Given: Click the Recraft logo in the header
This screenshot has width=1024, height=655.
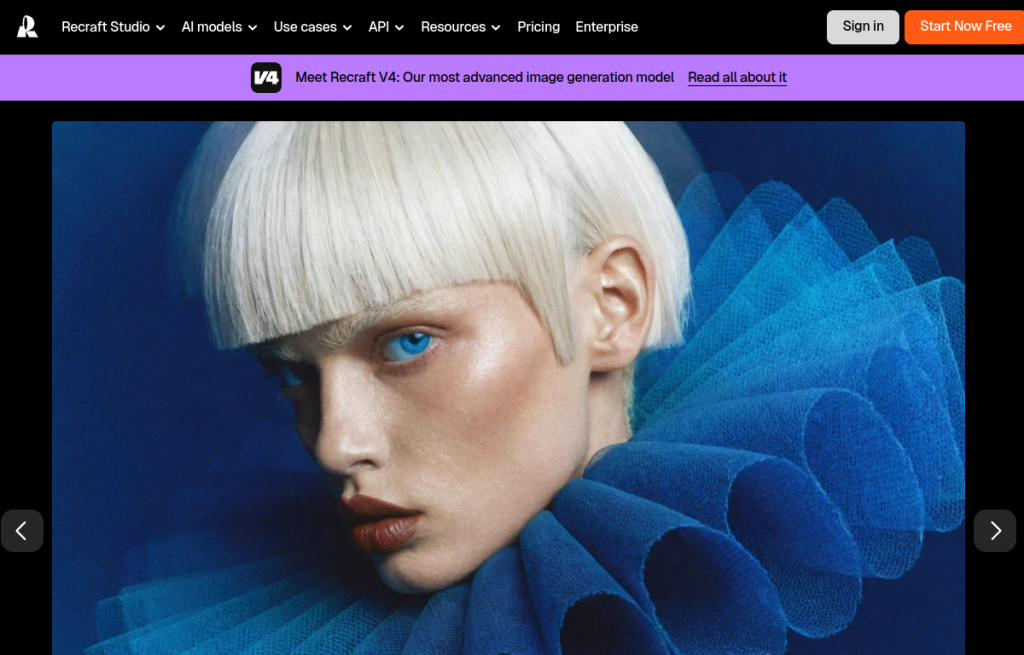Looking at the screenshot, I should (28, 27).
